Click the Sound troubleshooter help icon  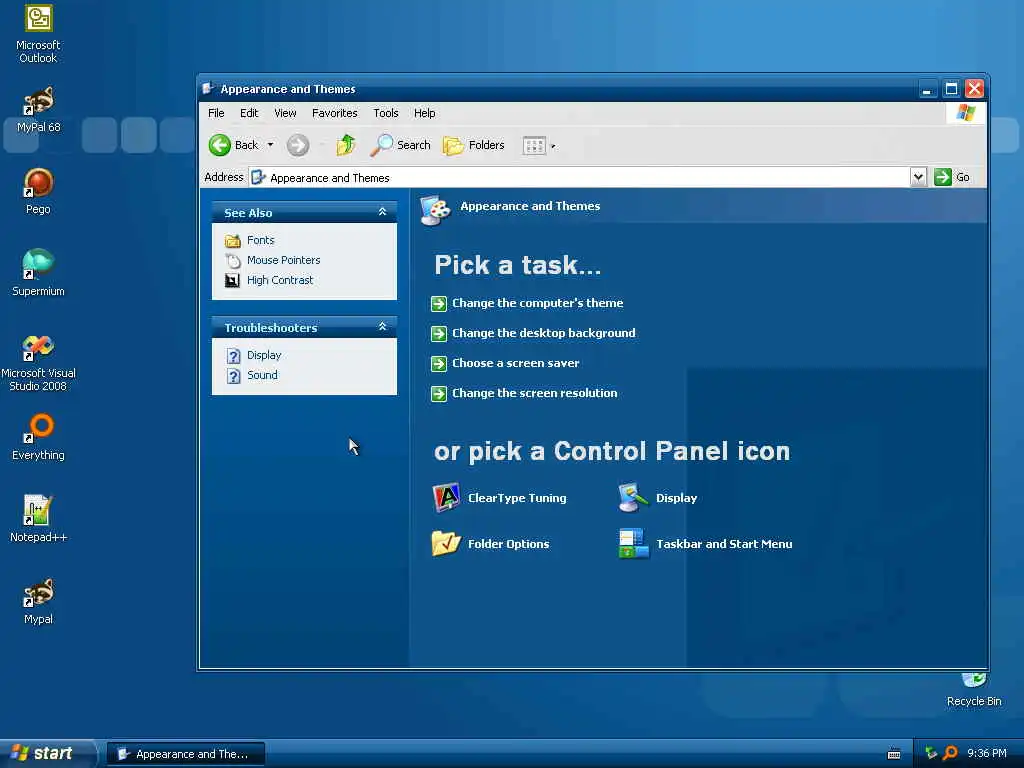click(x=233, y=376)
